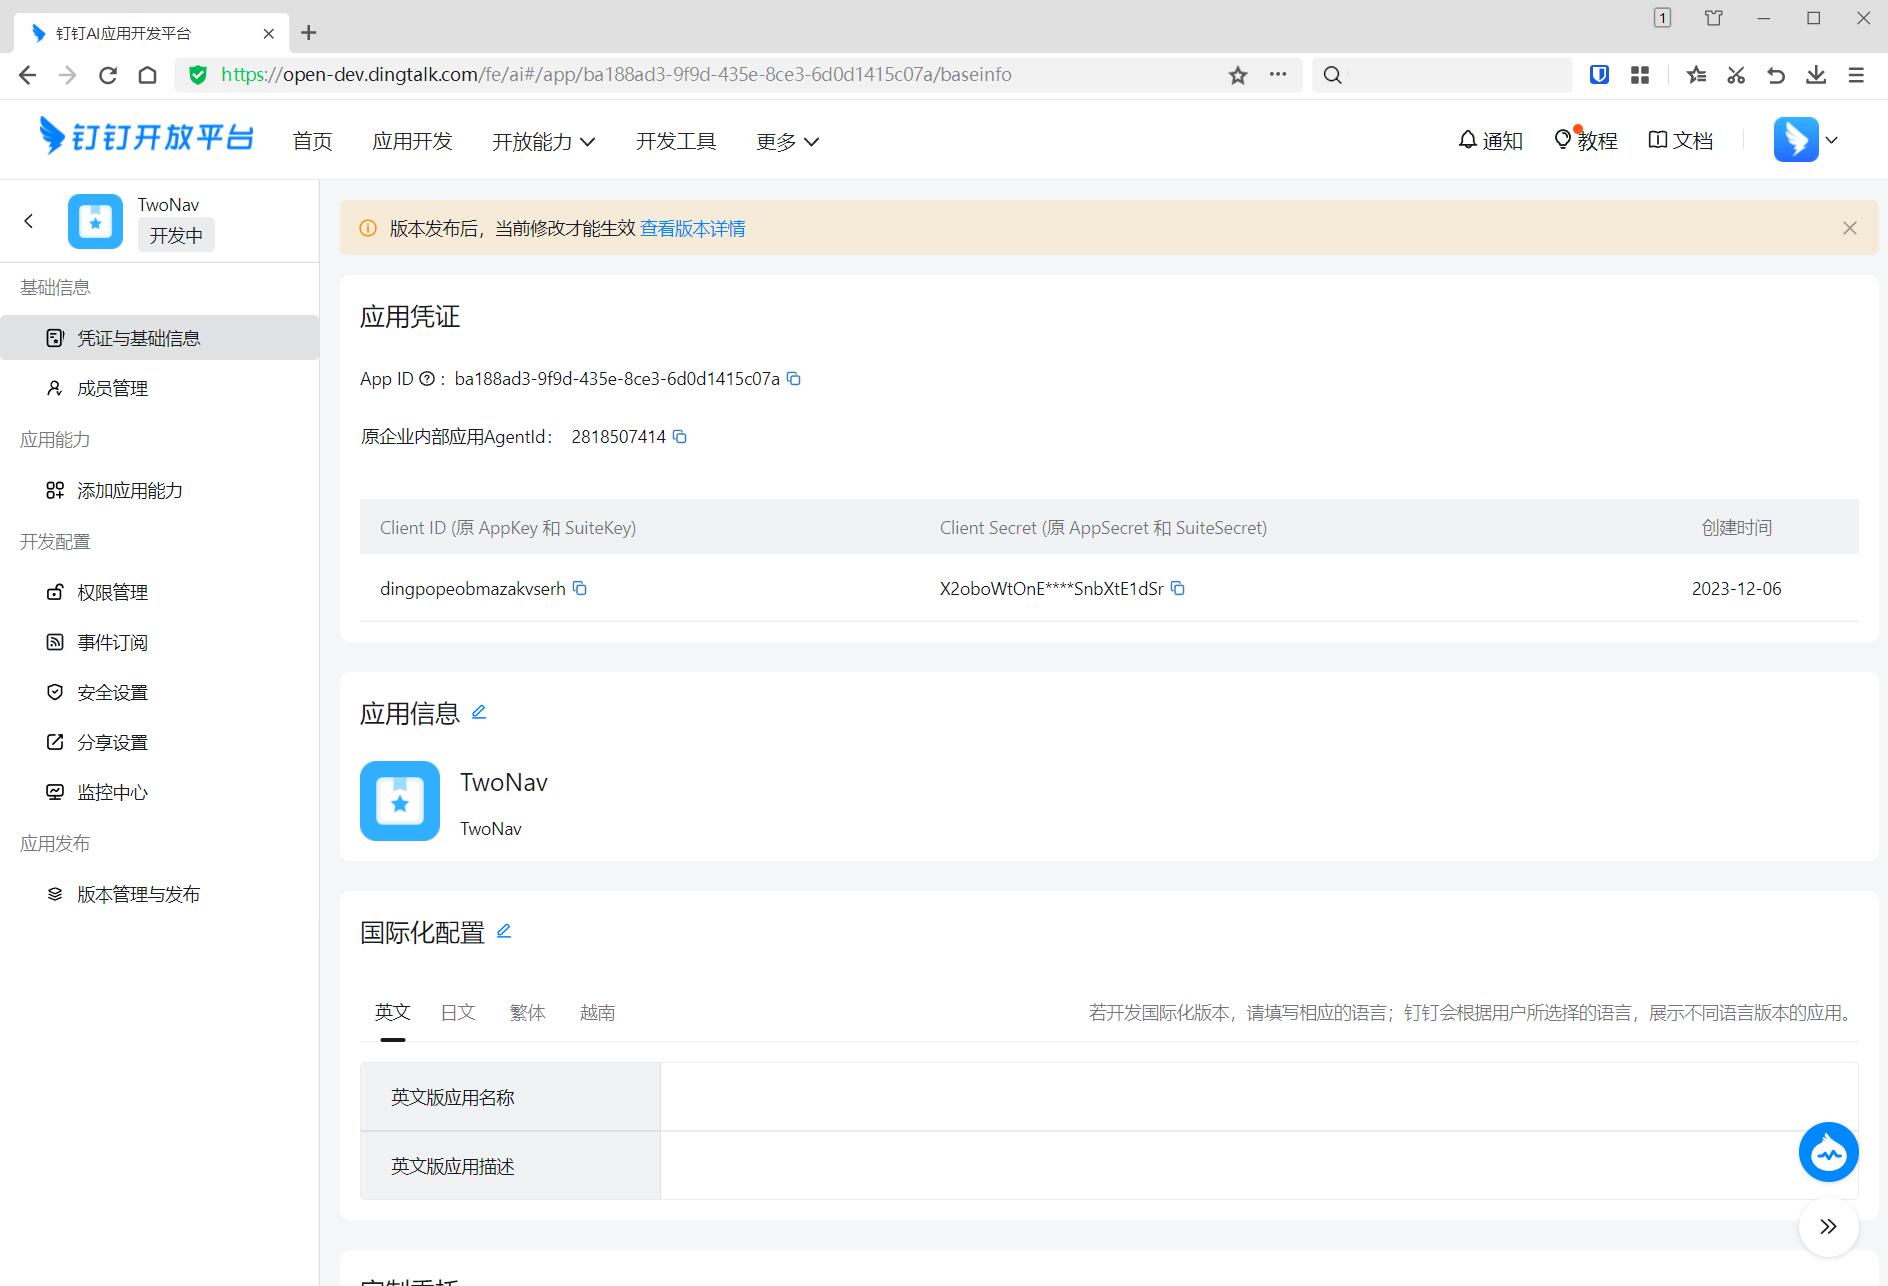
Task: Go back using sidebar back arrow
Action: pos(29,221)
